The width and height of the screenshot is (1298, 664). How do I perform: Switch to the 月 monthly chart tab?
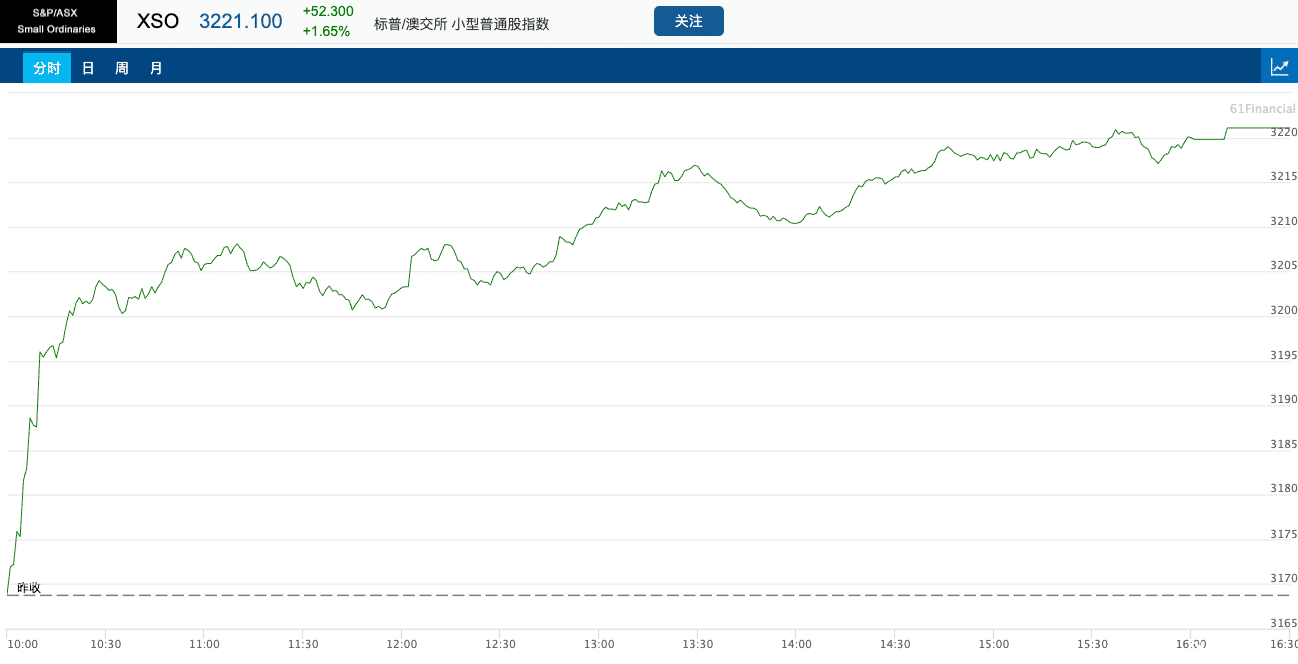156,68
